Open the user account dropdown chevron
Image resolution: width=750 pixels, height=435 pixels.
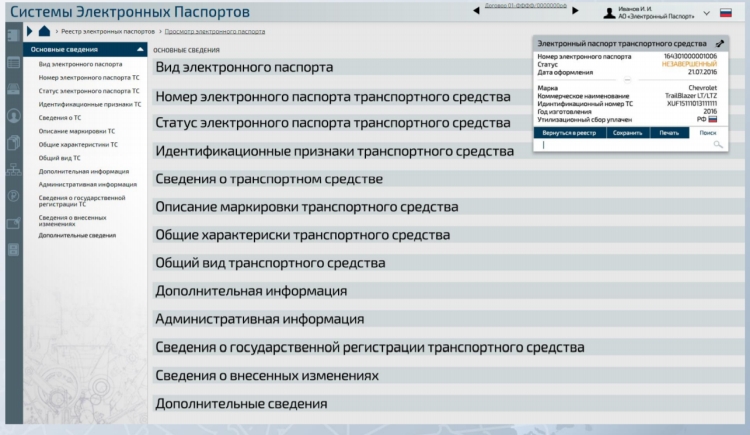[706, 13]
